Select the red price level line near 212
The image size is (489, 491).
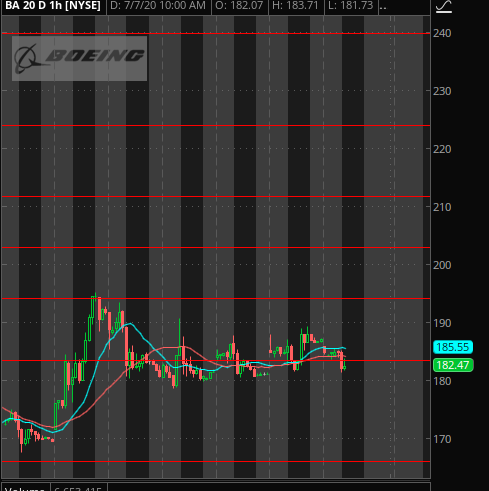[x=216, y=197]
